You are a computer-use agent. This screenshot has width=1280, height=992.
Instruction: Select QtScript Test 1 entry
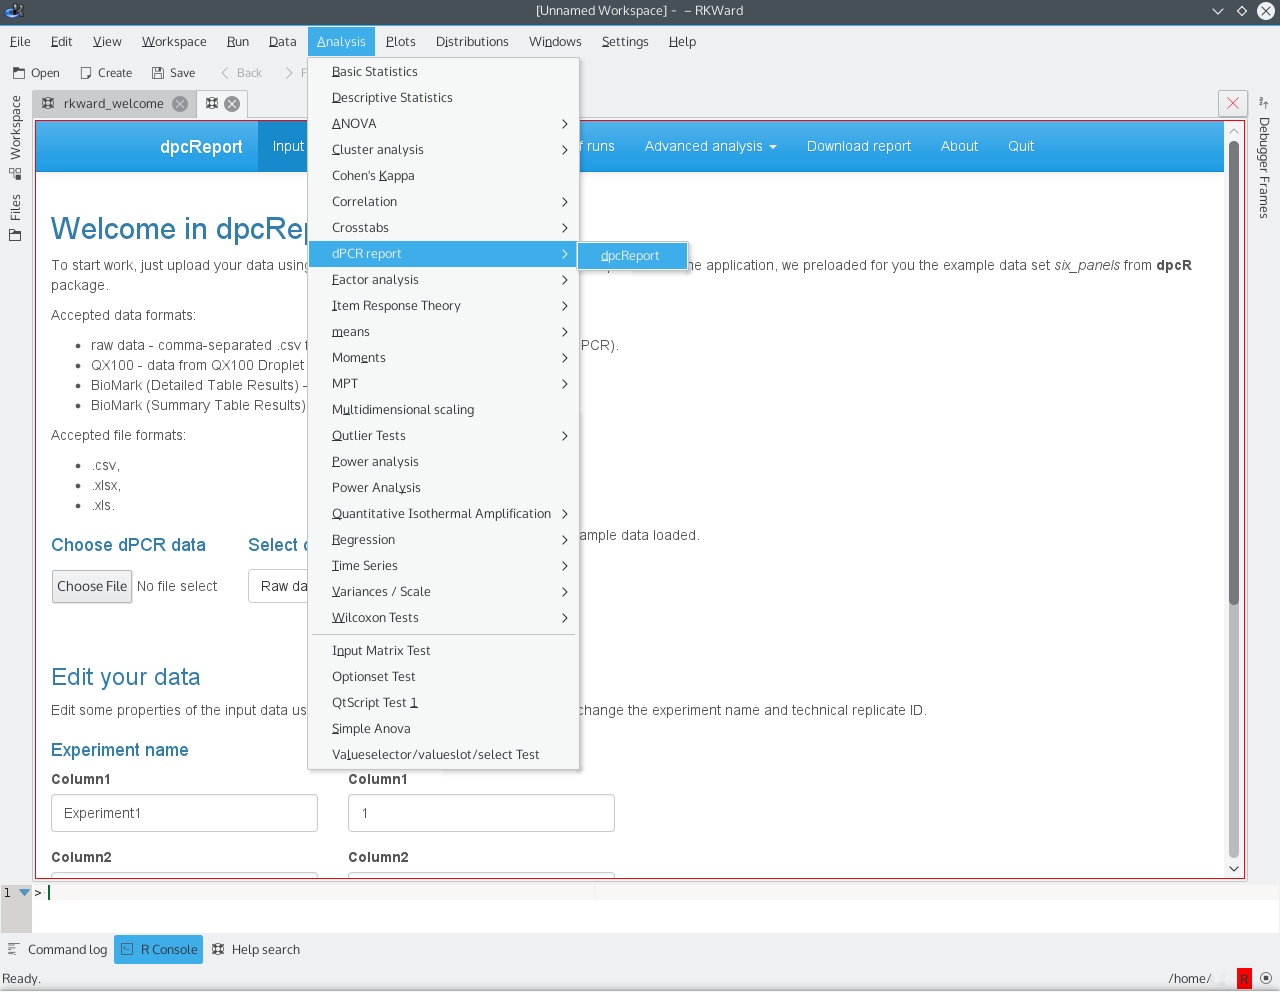tap(443, 703)
